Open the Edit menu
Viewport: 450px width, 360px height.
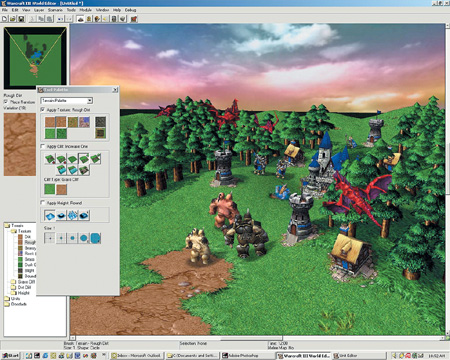tap(15, 10)
